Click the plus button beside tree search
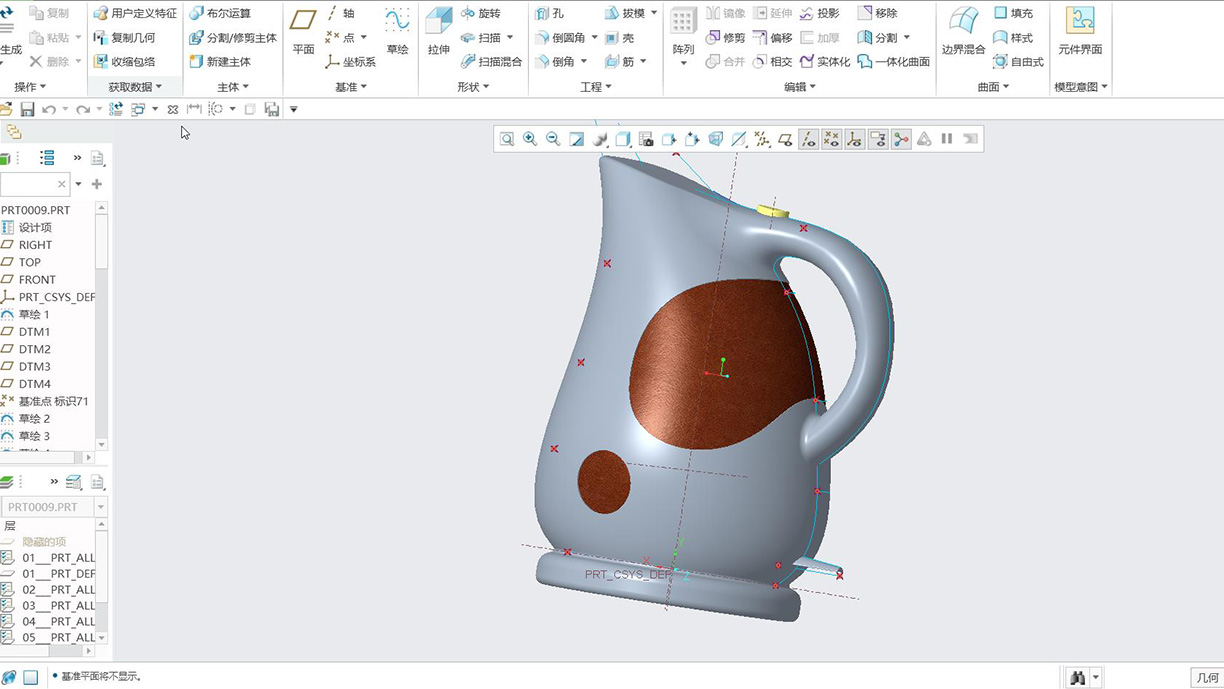The width and height of the screenshot is (1224, 689). (x=97, y=184)
